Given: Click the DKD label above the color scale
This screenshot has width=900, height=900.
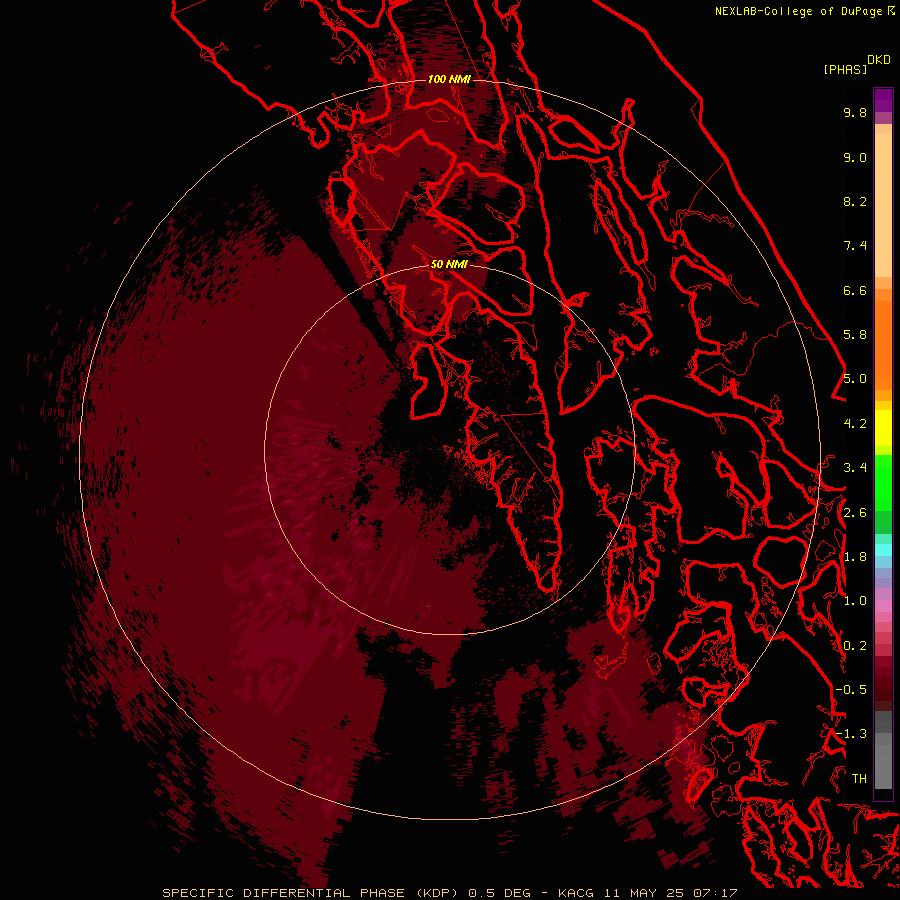Looking at the screenshot, I should tap(879, 59).
